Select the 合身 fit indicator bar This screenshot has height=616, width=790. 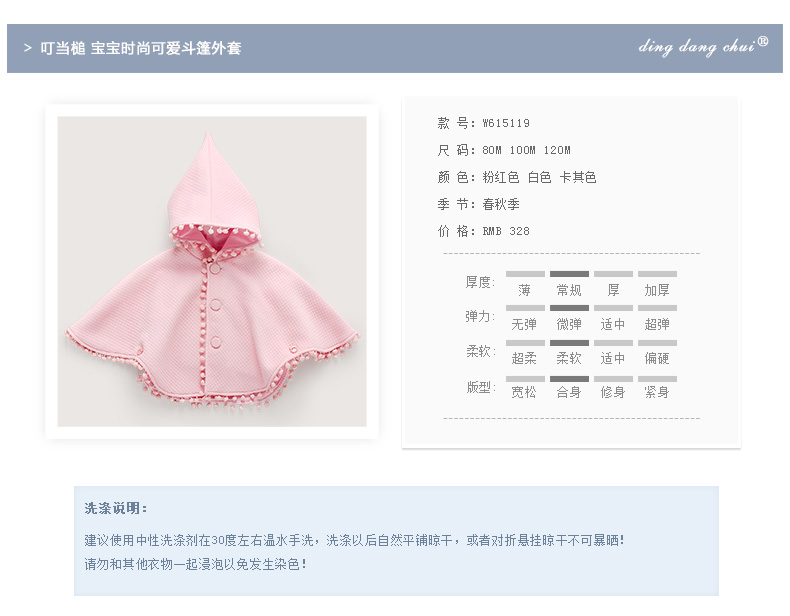[569, 379]
